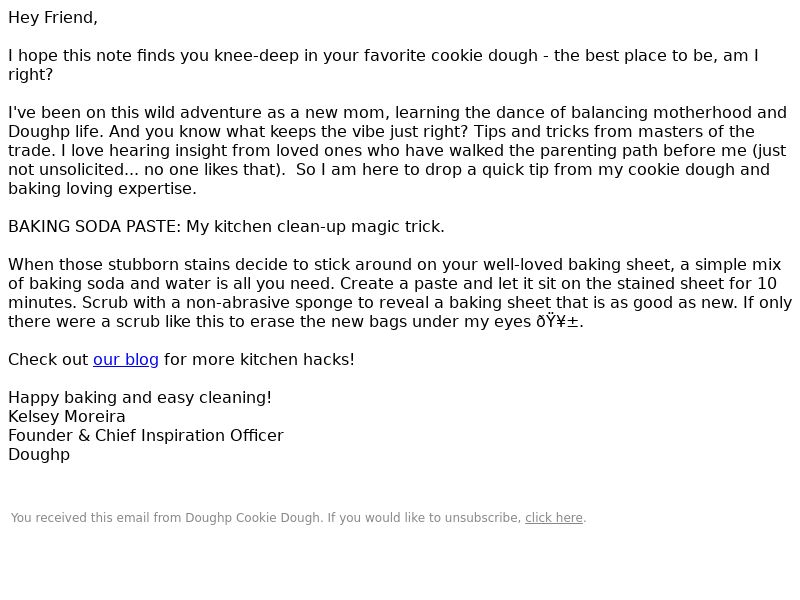The width and height of the screenshot is (800, 600).
Task: Click 'baking loving expertise.' ending line
Action: (x=102, y=189)
